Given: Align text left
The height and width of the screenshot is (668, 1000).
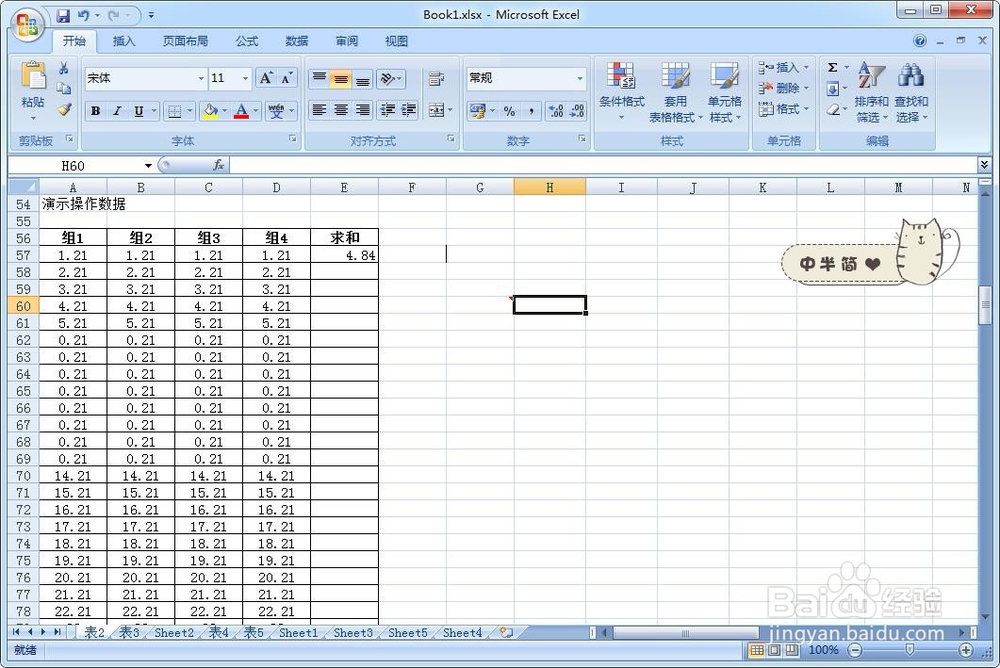Looking at the screenshot, I should pyautogui.click(x=320, y=110).
